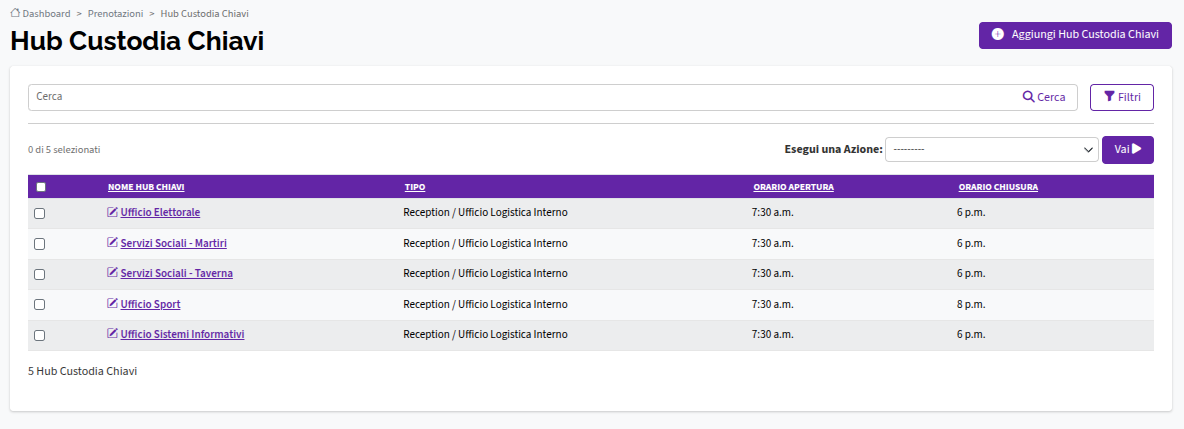Open the Ufficio Sport link

pyautogui.click(x=150, y=304)
